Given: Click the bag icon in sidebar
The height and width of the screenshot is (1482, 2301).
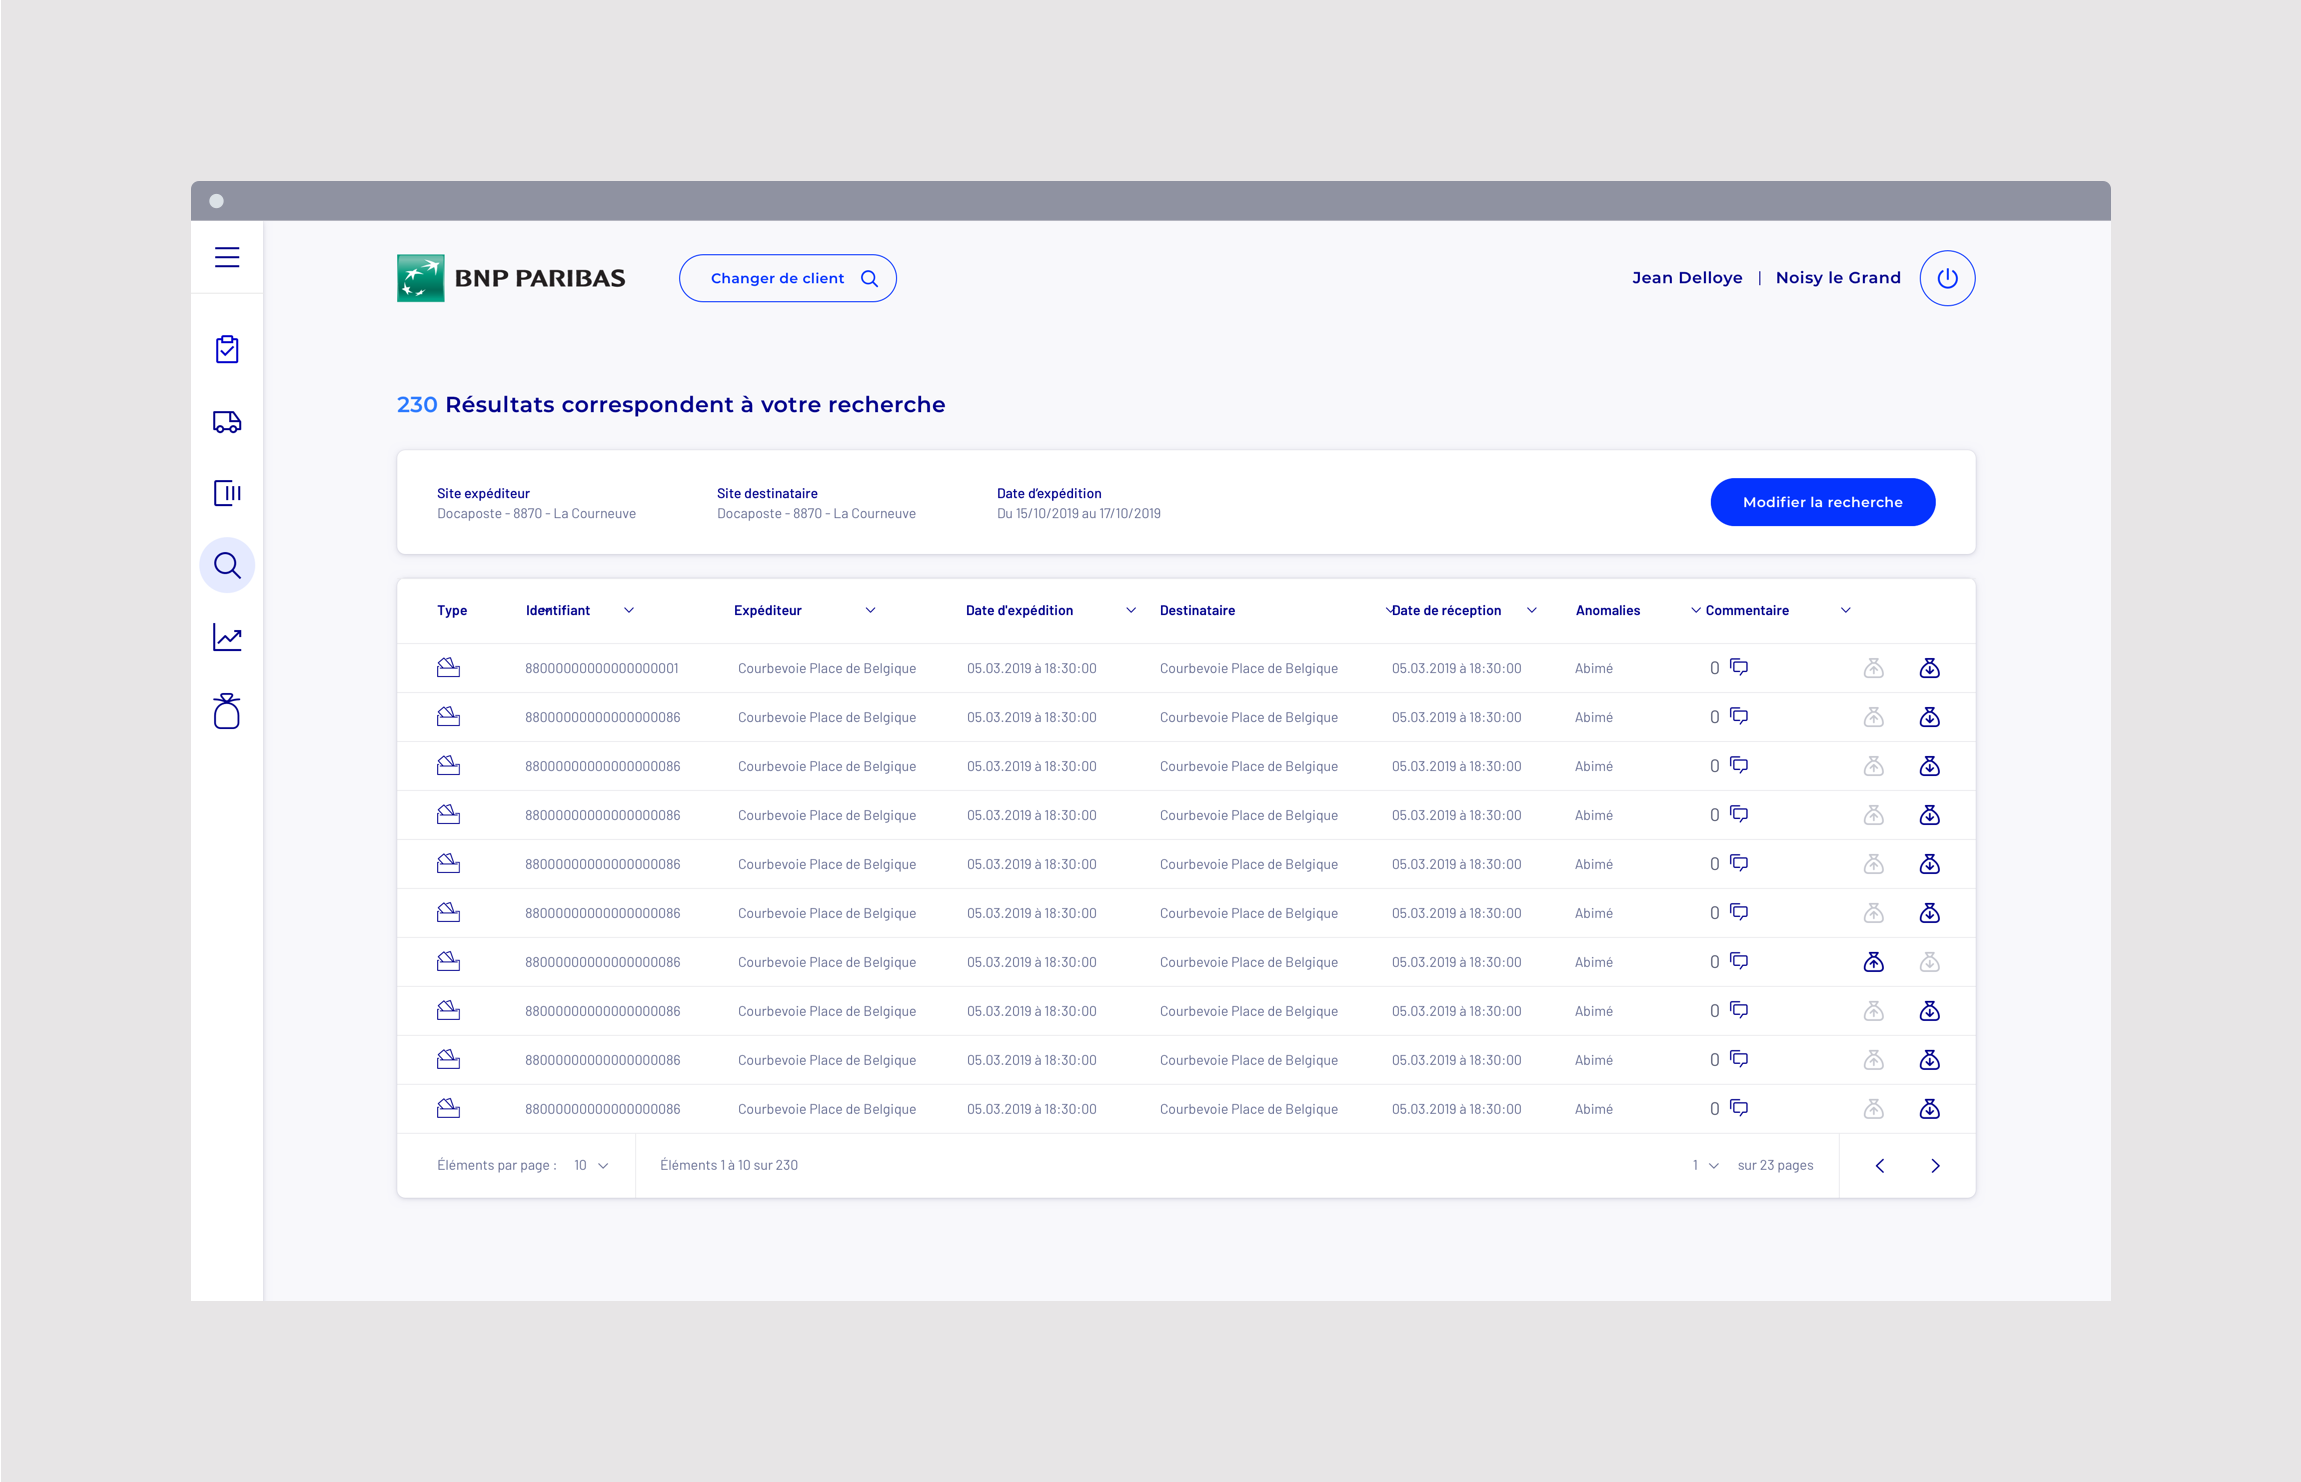Looking at the screenshot, I should 227,711.
